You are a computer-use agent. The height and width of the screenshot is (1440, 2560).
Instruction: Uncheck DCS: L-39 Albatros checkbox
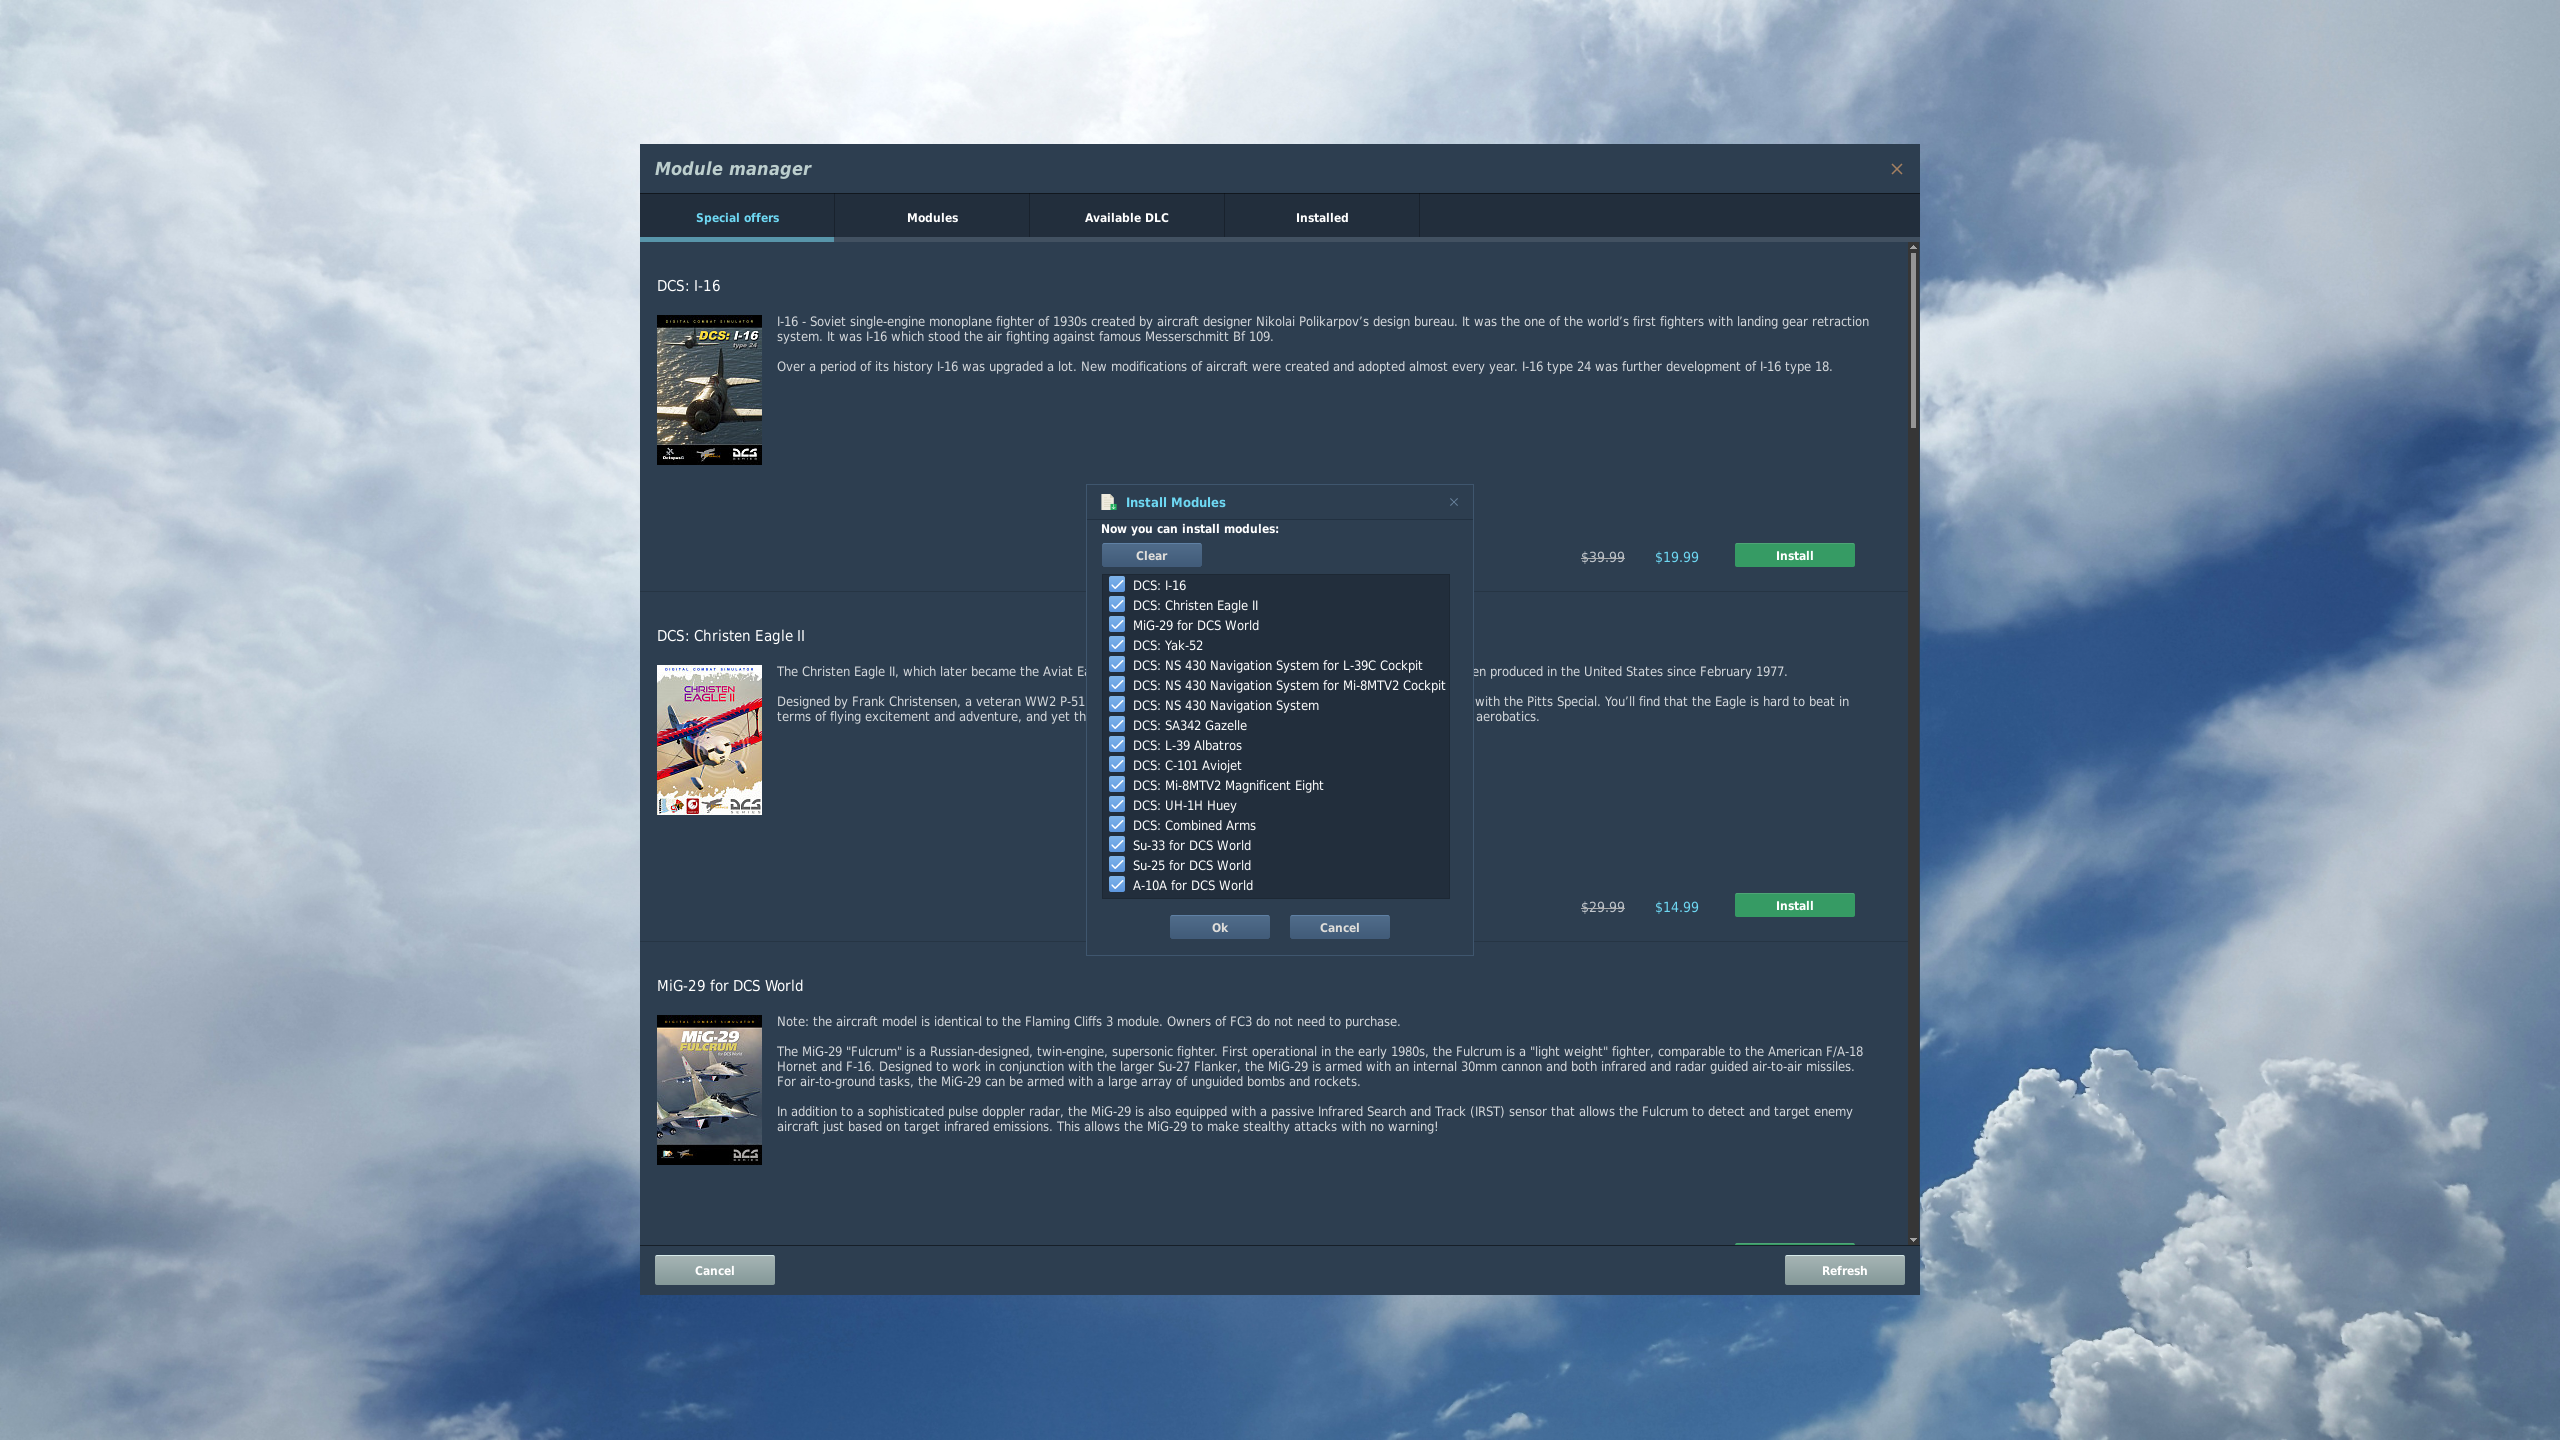click(x=1117, y=745)
